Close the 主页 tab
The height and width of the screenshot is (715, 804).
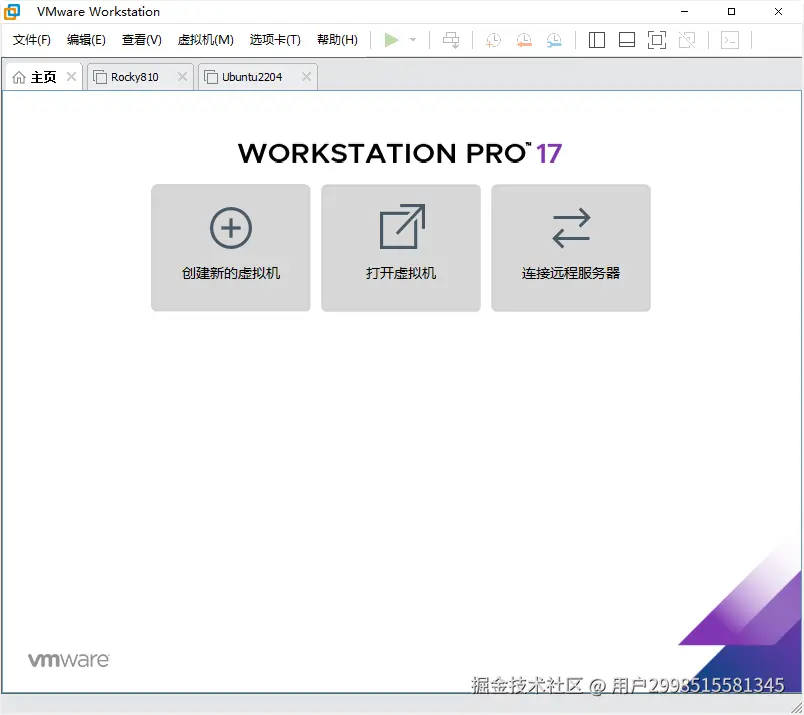pos(71,77)
